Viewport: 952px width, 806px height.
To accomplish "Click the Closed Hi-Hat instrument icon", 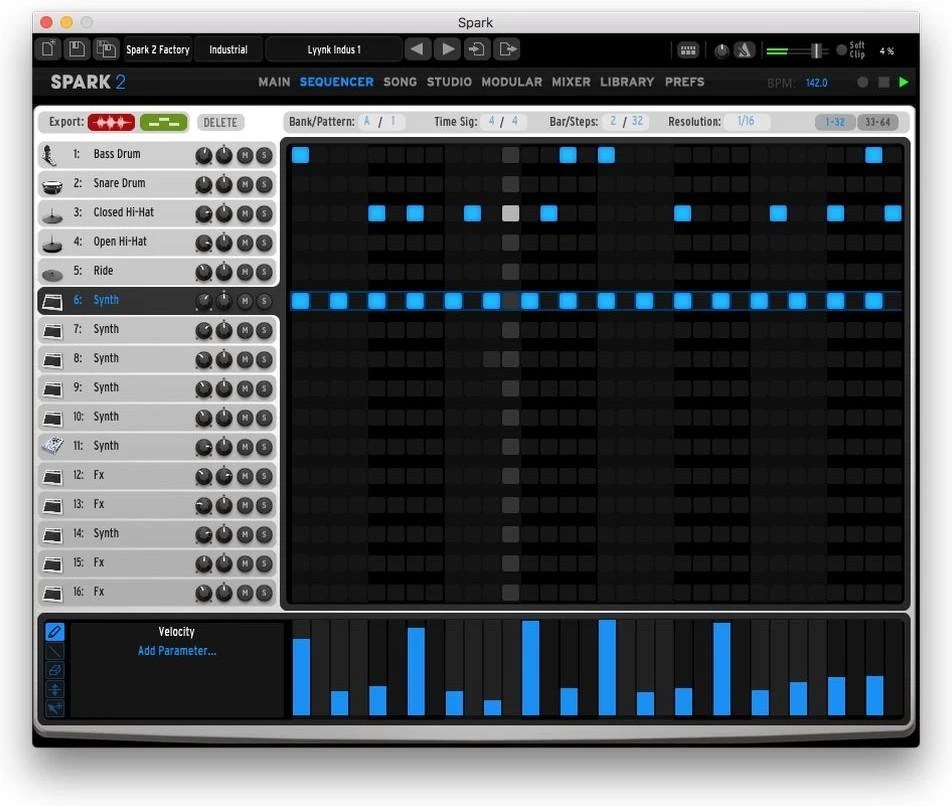I will pyautogui.click(x=52, y=214).
